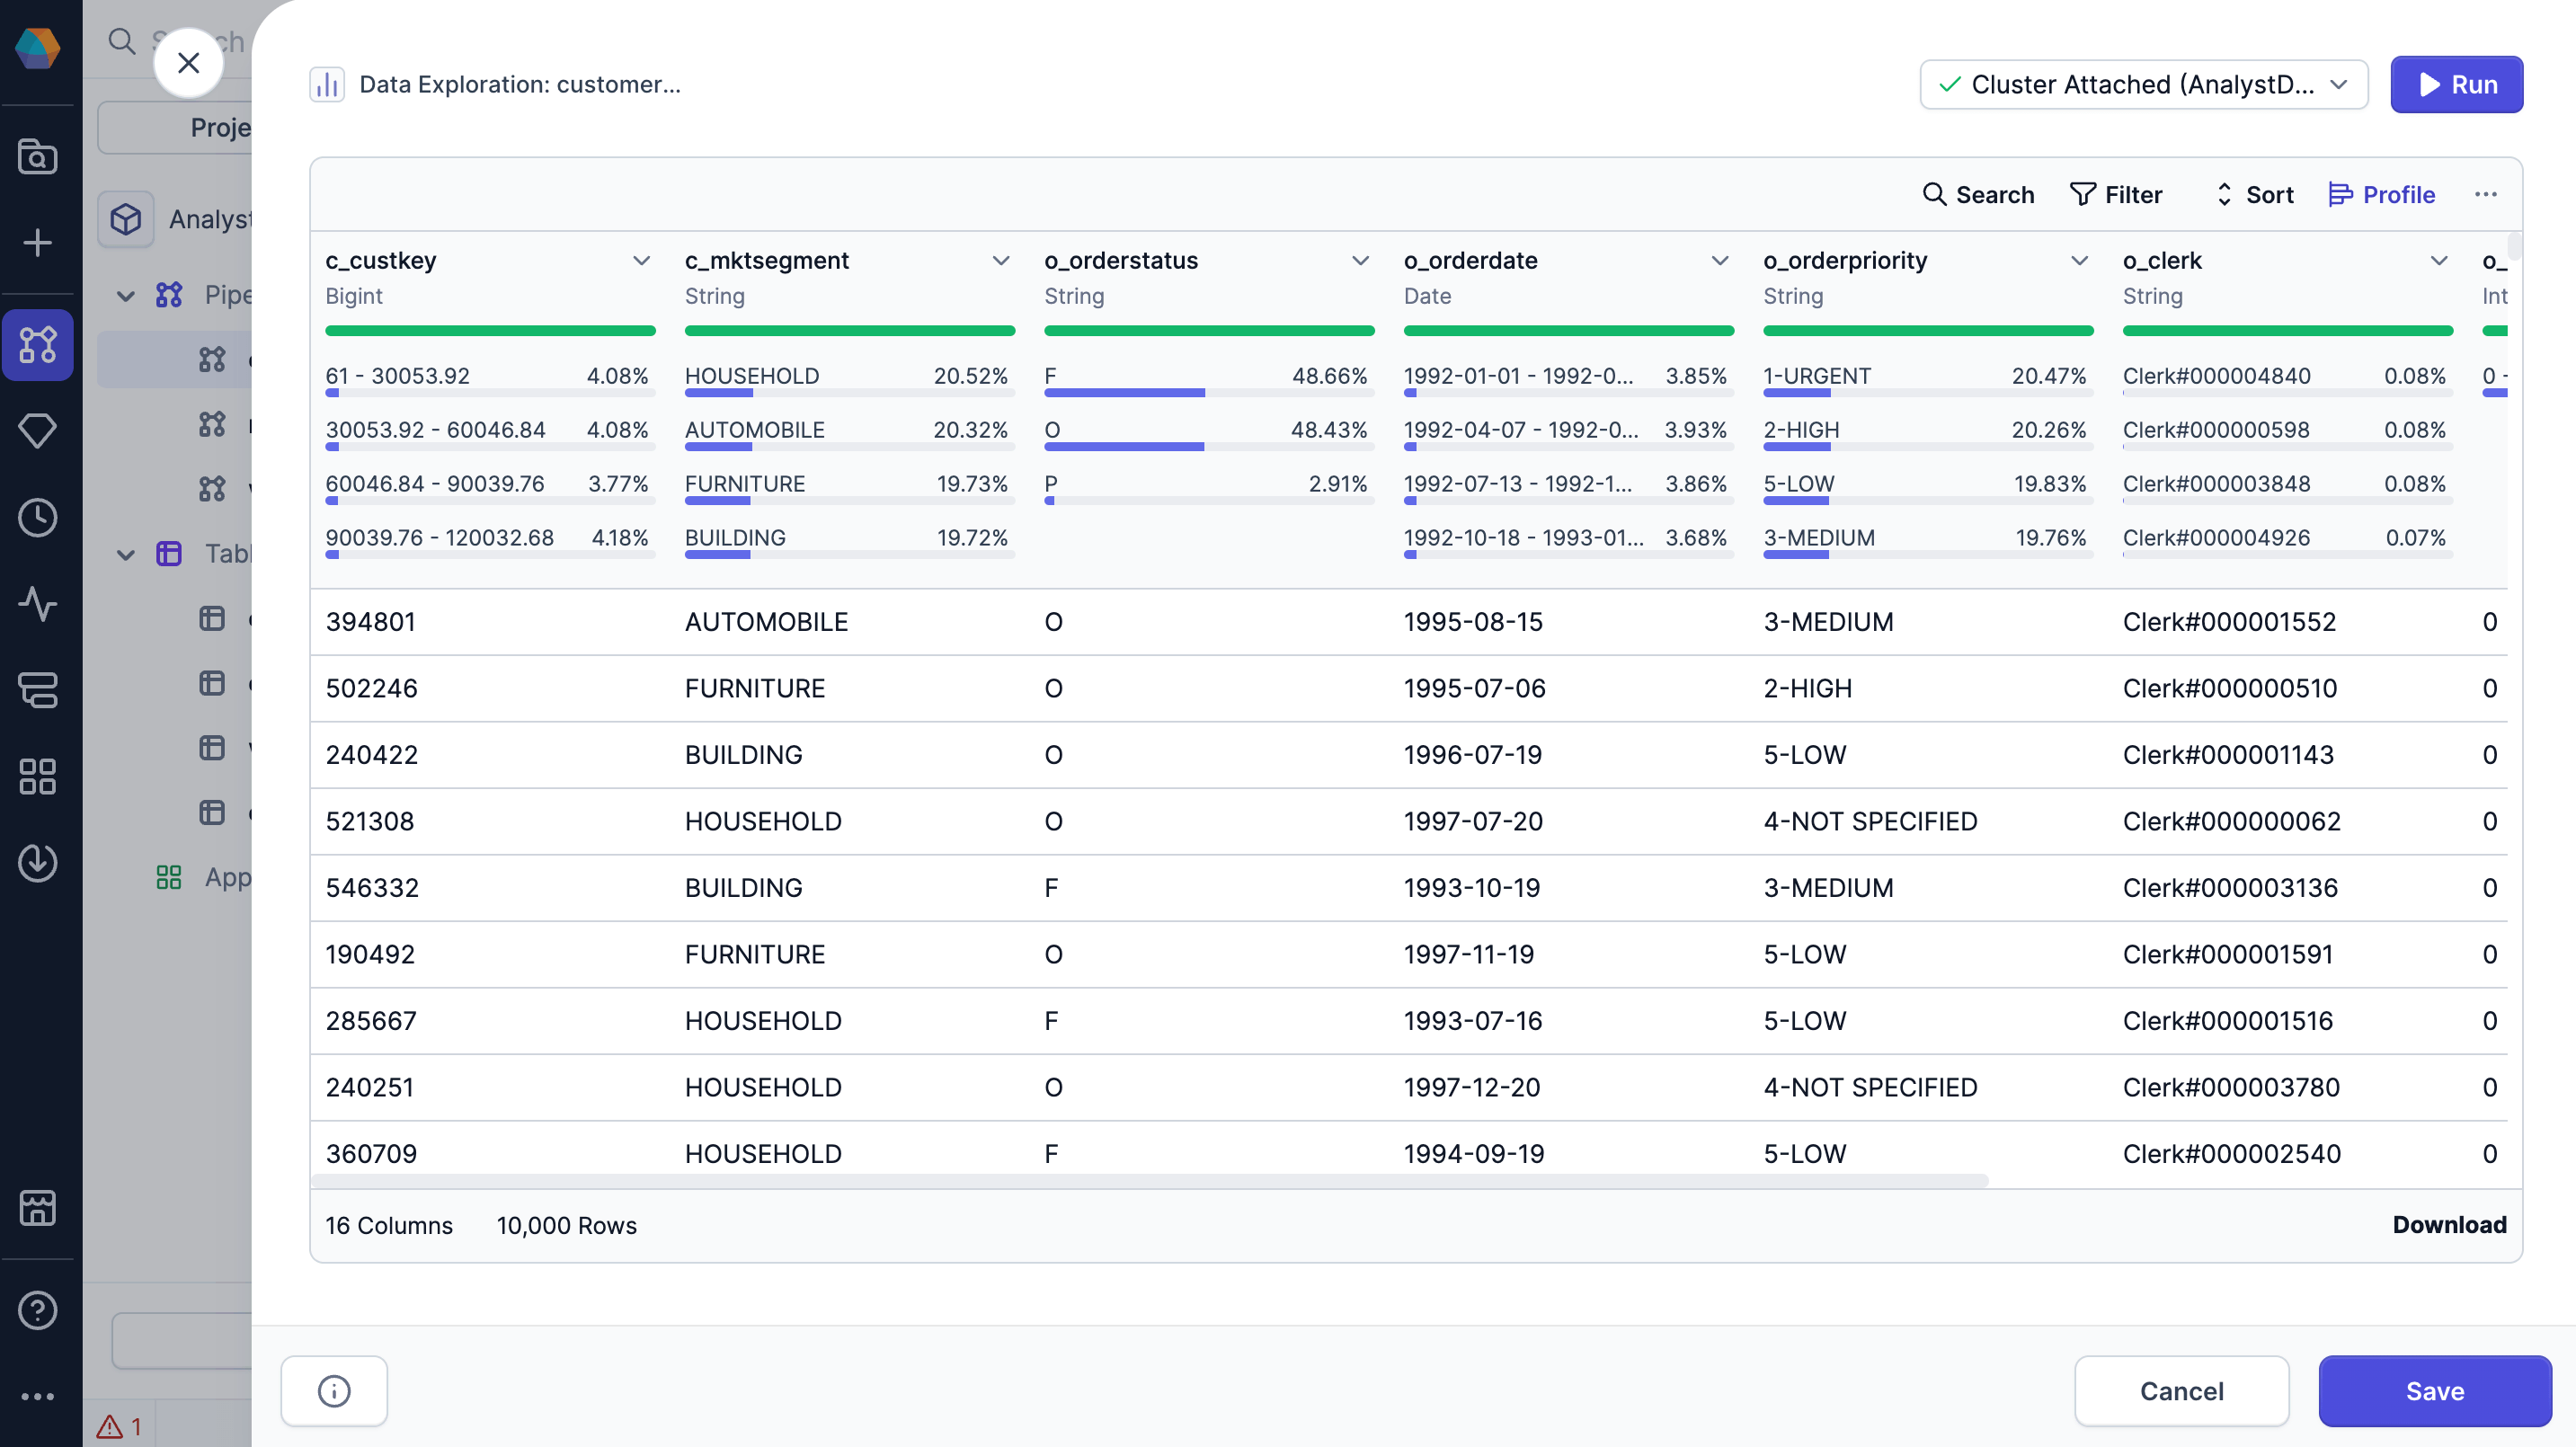Open the three-dots more options menu
2576x1447 pixels.
[x=2485, y=194]
